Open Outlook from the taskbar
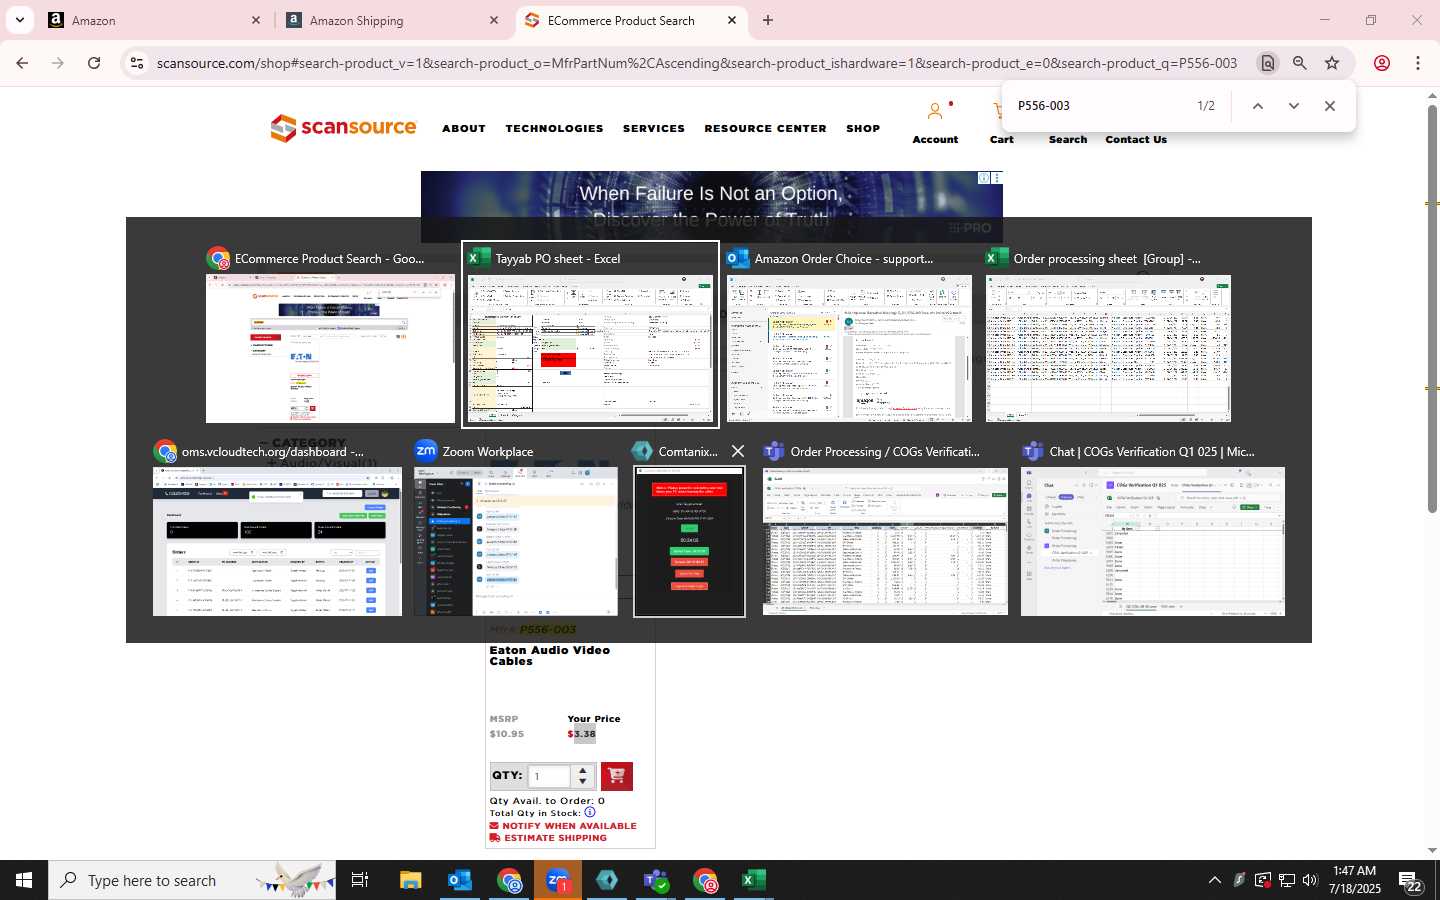1440x900 pixels. point(460,880)
